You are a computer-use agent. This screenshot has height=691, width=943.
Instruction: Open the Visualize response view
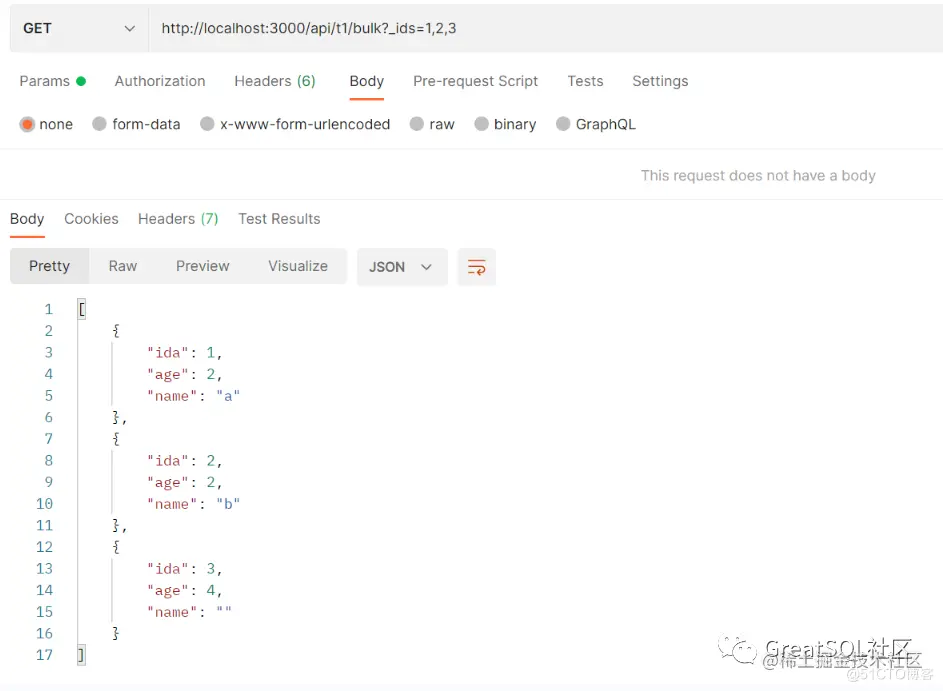pyautogui.click(x=298, y=266)
